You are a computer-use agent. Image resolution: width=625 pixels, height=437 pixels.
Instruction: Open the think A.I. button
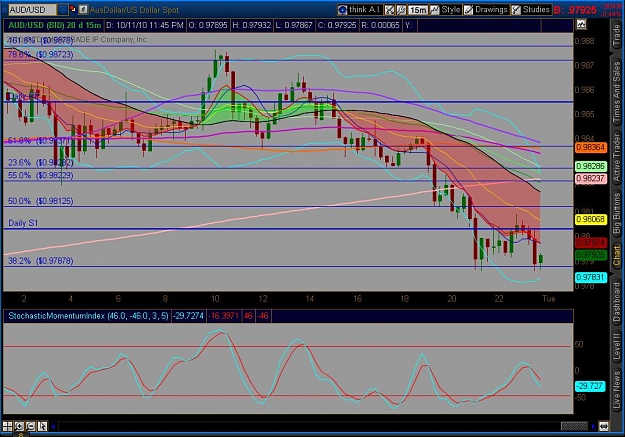click(x=360, y=9)
